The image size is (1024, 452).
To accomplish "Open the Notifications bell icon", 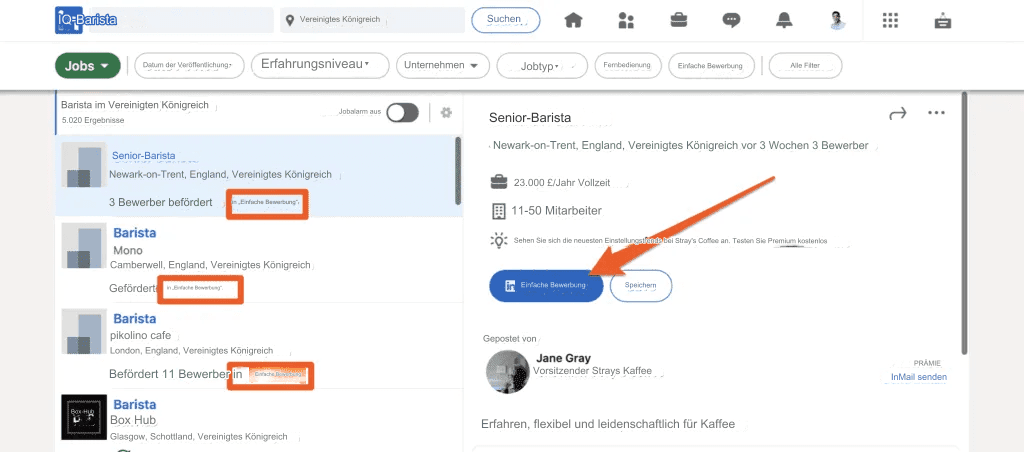I will pos(784,20).
